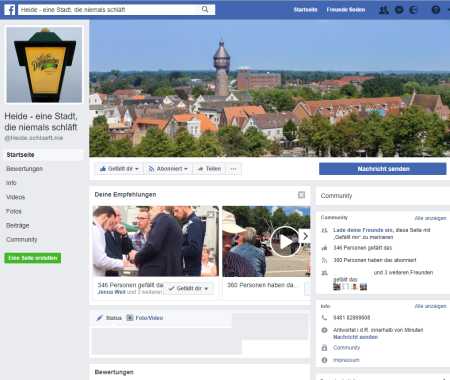Open the cover photo of Heide
The width and height of the screenshot is (450, 380).
point(269,88)
